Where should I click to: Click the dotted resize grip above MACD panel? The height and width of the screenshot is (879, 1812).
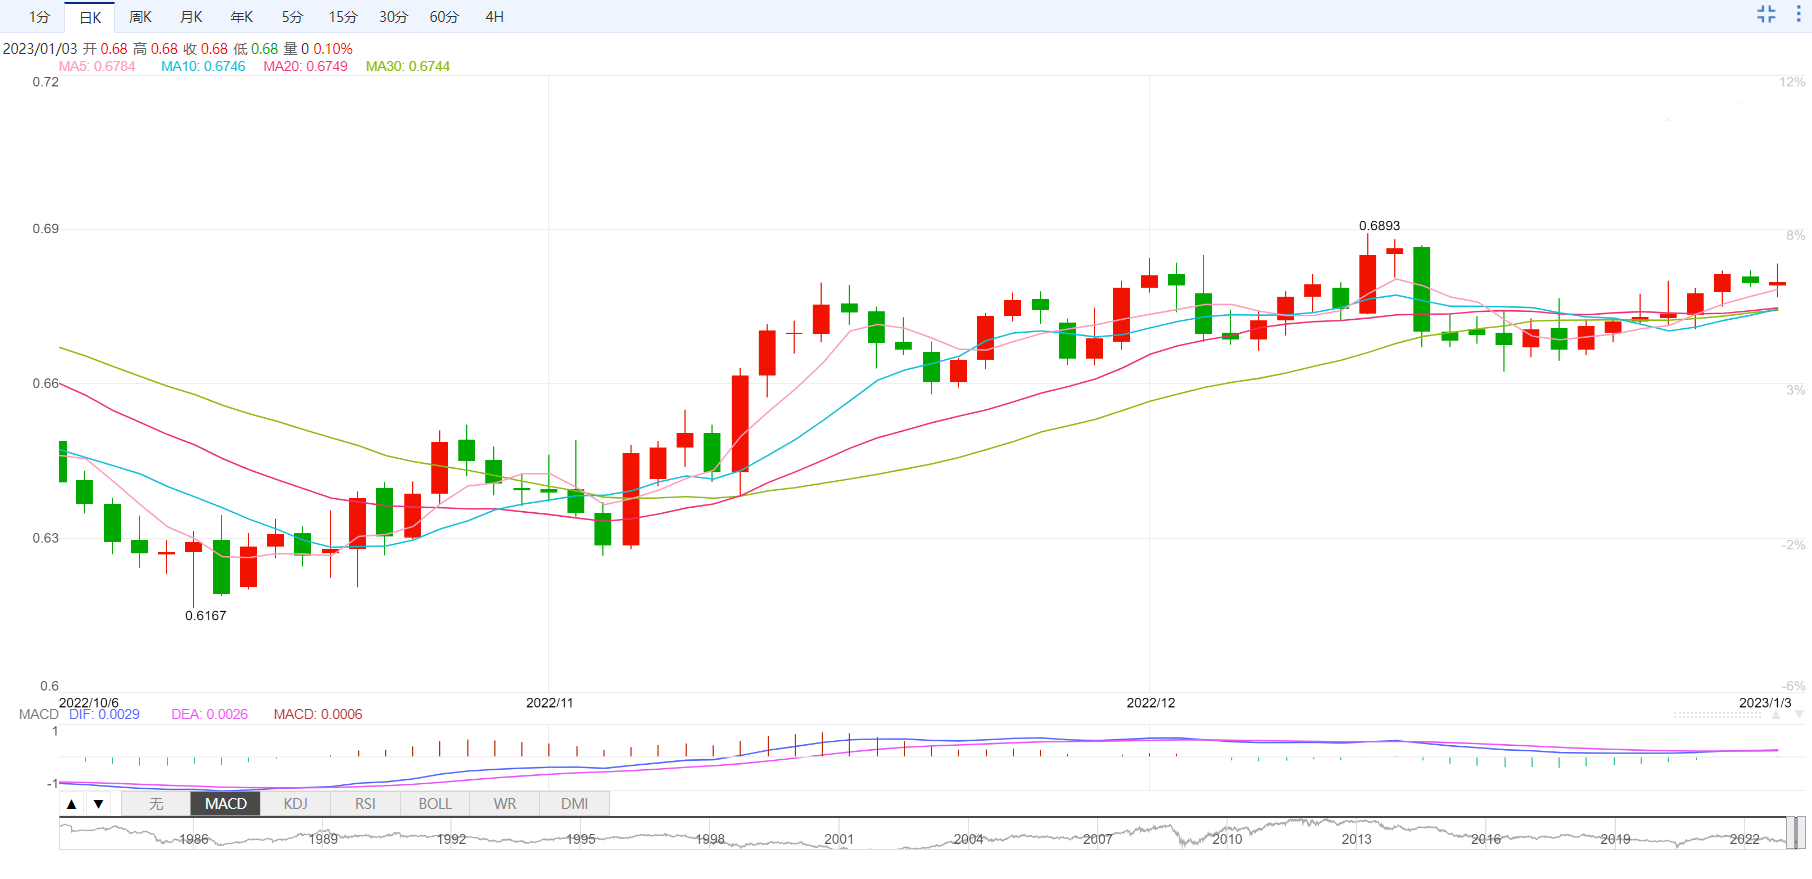coord(1718,715)
